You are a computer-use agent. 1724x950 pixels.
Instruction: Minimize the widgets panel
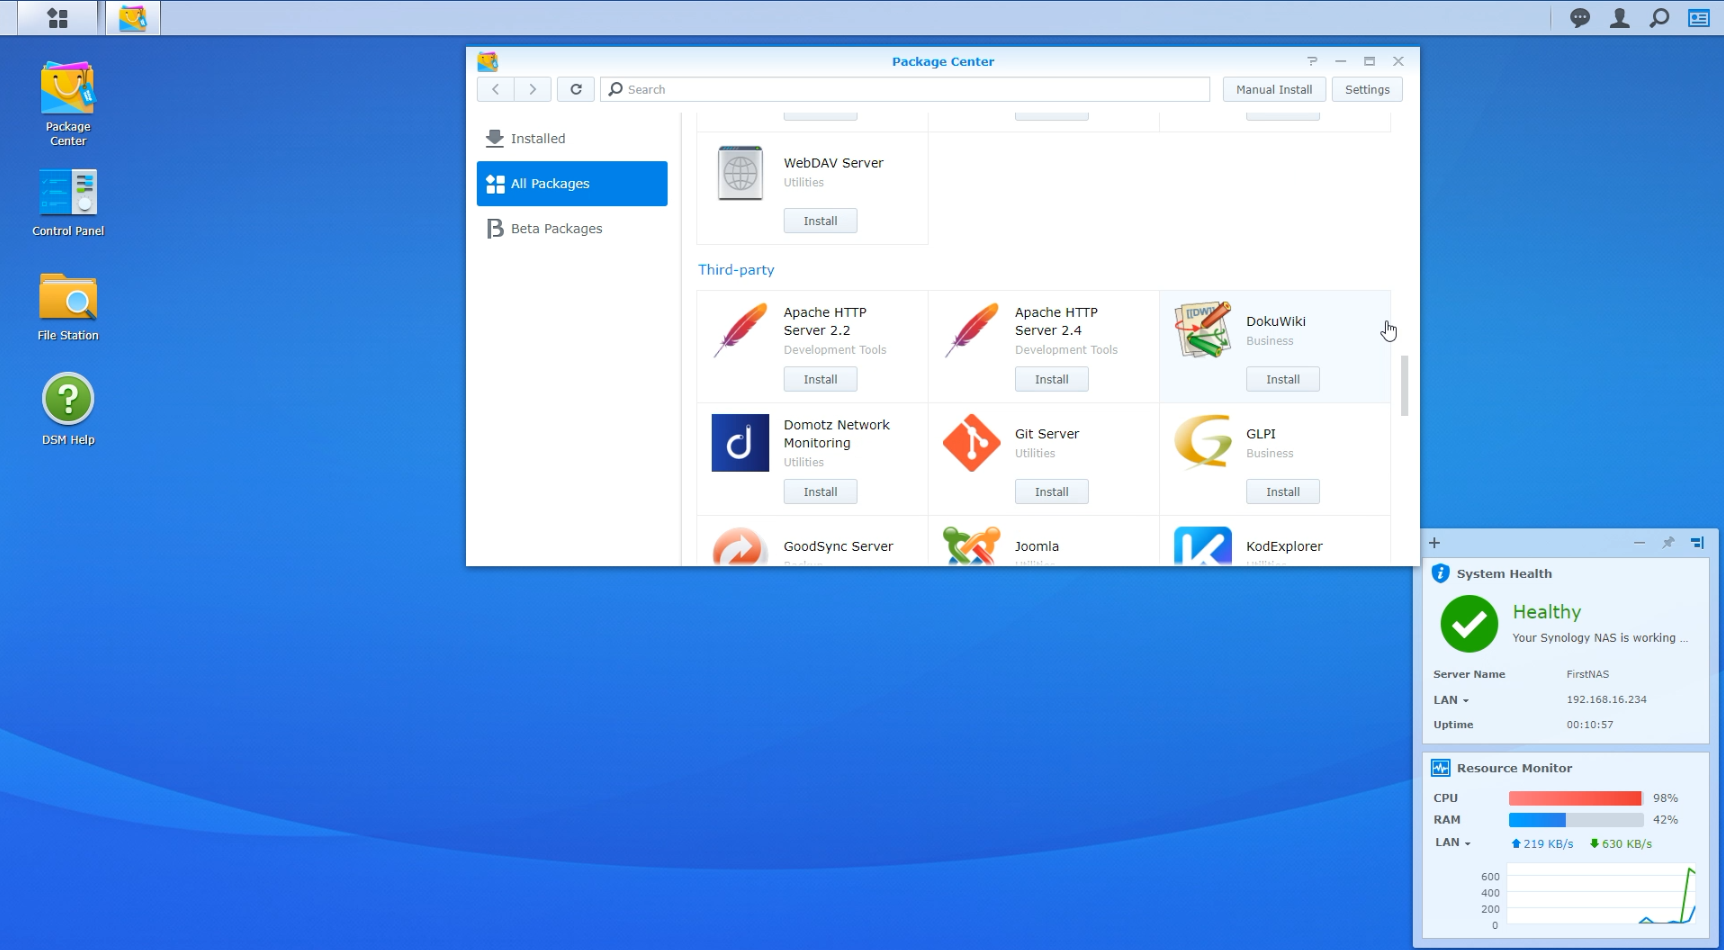(x=1639, y=543)
